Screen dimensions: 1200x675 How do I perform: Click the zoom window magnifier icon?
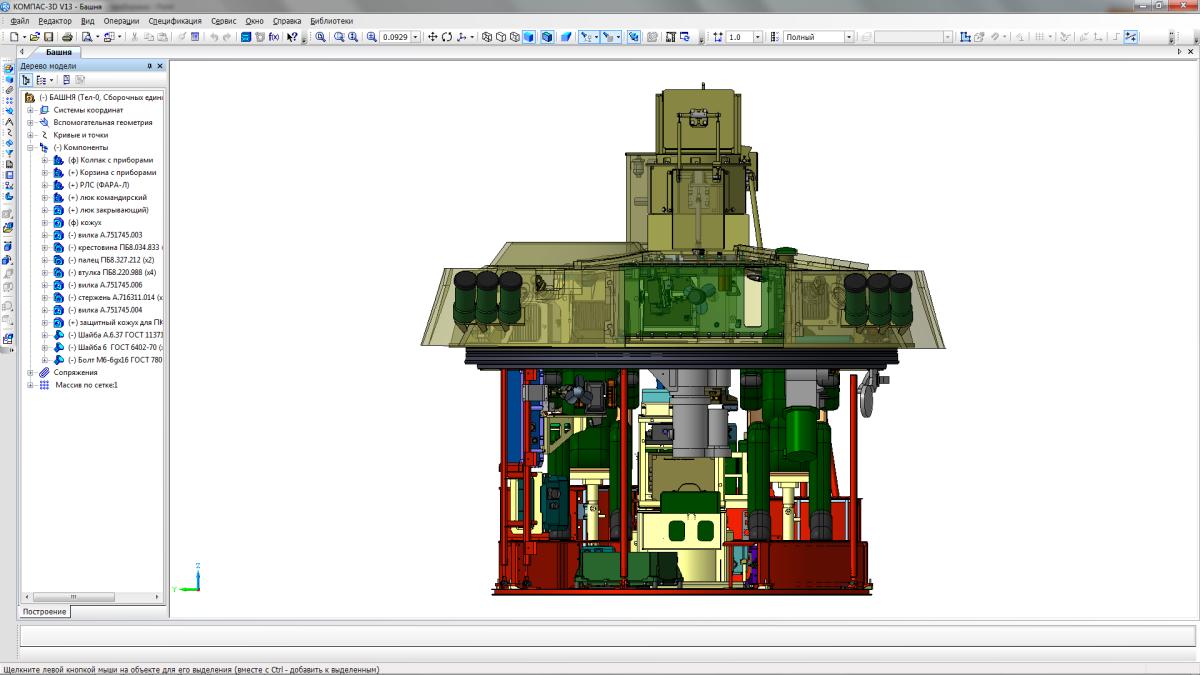(x=339, y=37)
